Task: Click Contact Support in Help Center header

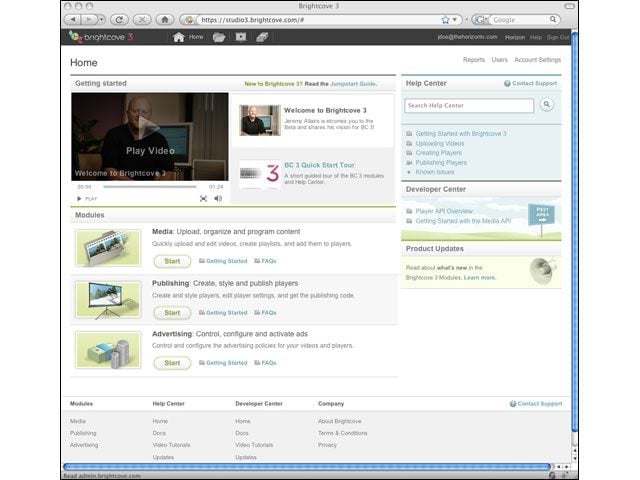Action: (531, 83)
